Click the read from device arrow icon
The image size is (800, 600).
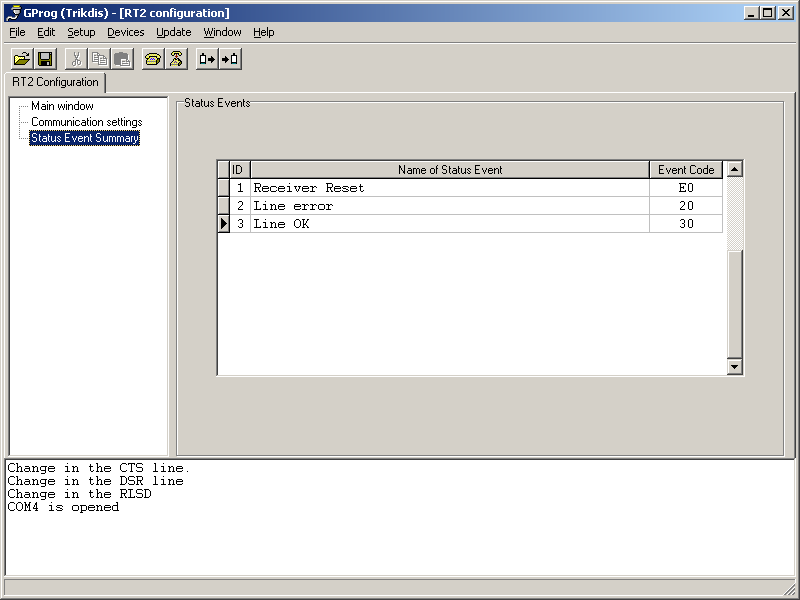click(207, 59)
